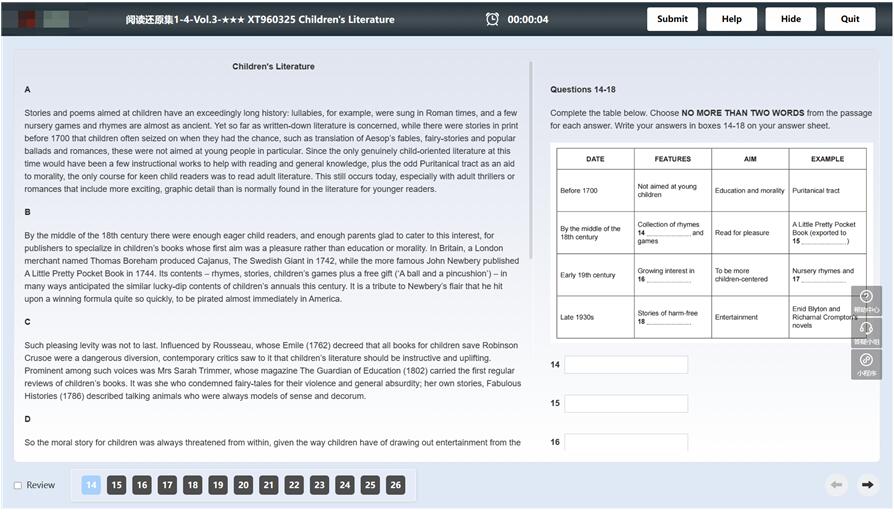Click the 'Before 1700' table cell

click(595, 190)
